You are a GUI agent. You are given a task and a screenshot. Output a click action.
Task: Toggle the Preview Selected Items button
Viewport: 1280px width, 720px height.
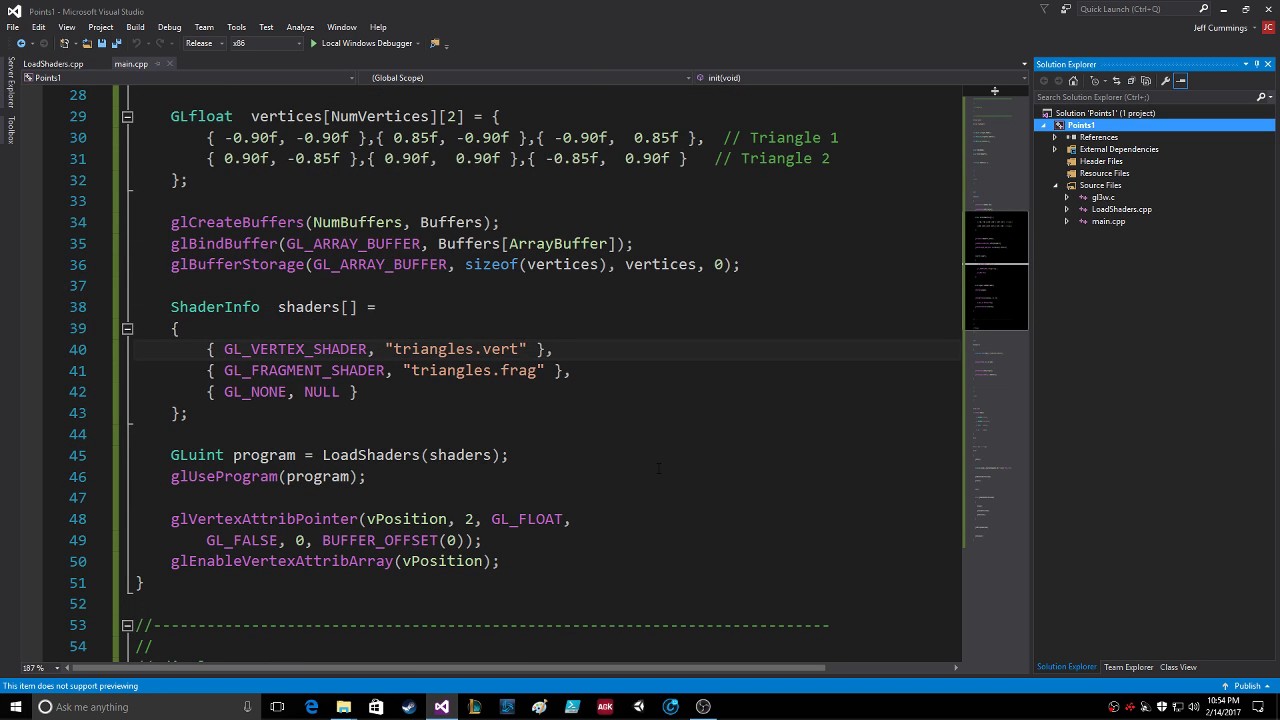(1180, 81)
